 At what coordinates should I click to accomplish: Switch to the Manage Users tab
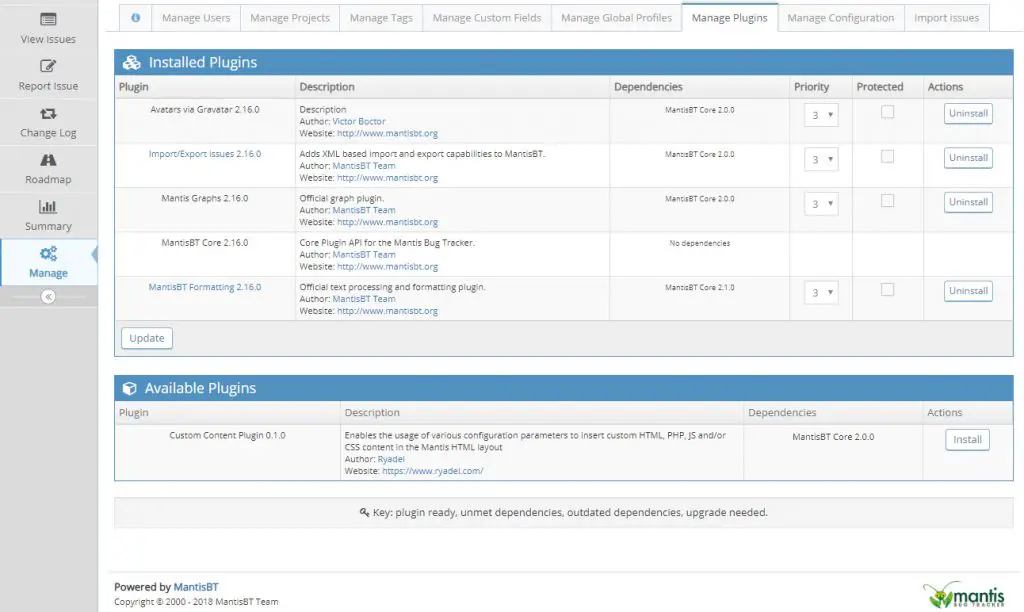[196, 17]
